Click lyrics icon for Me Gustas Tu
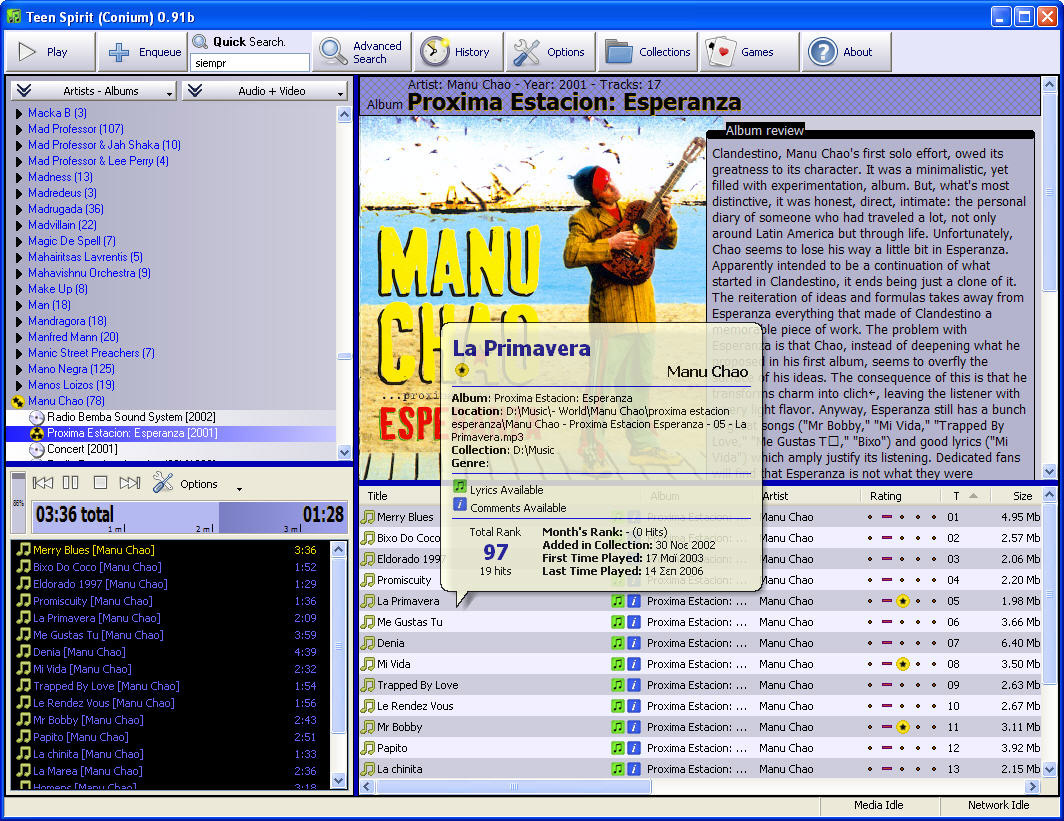1064x821 pixels. (618, 622)
